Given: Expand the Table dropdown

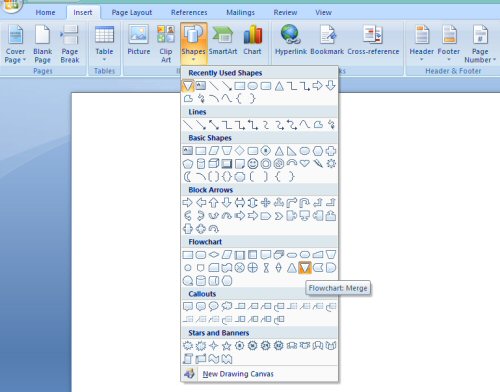Looking at the screenshot, I should (104, 44).
